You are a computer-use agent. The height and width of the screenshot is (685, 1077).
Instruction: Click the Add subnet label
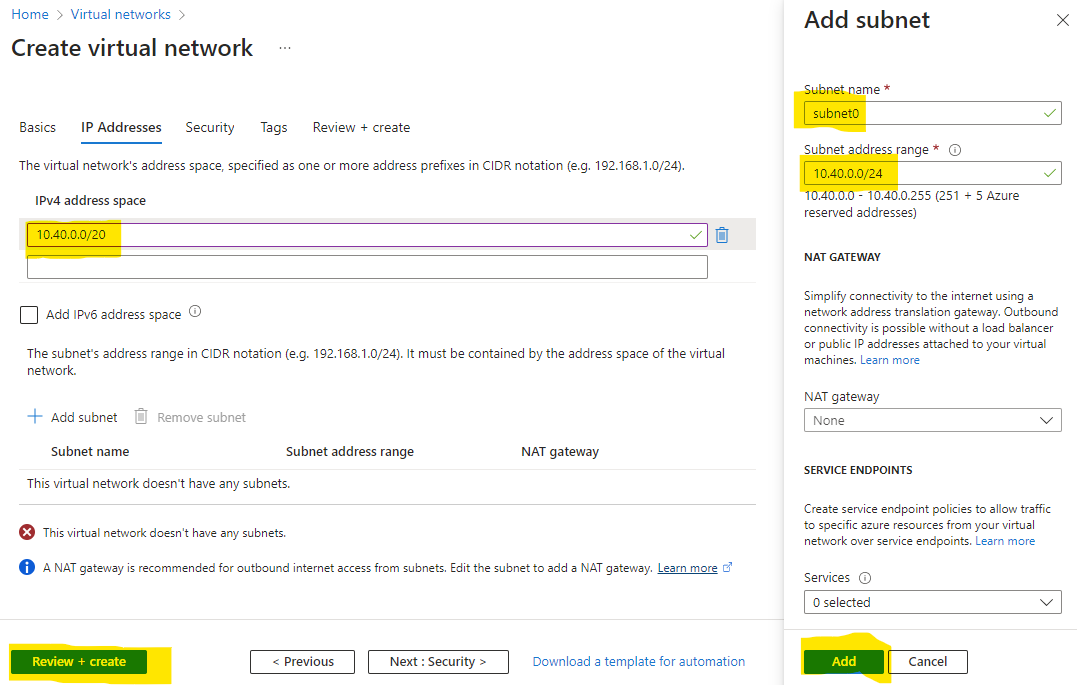click(x=84, y=417)
